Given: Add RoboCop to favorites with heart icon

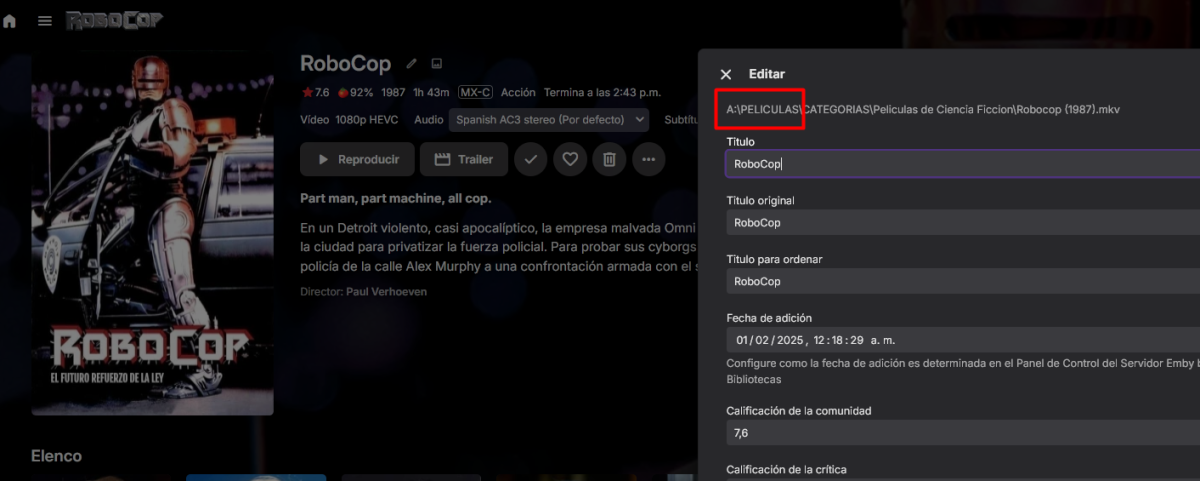Looking at the screenshot, I should click(x=570, y=159).
